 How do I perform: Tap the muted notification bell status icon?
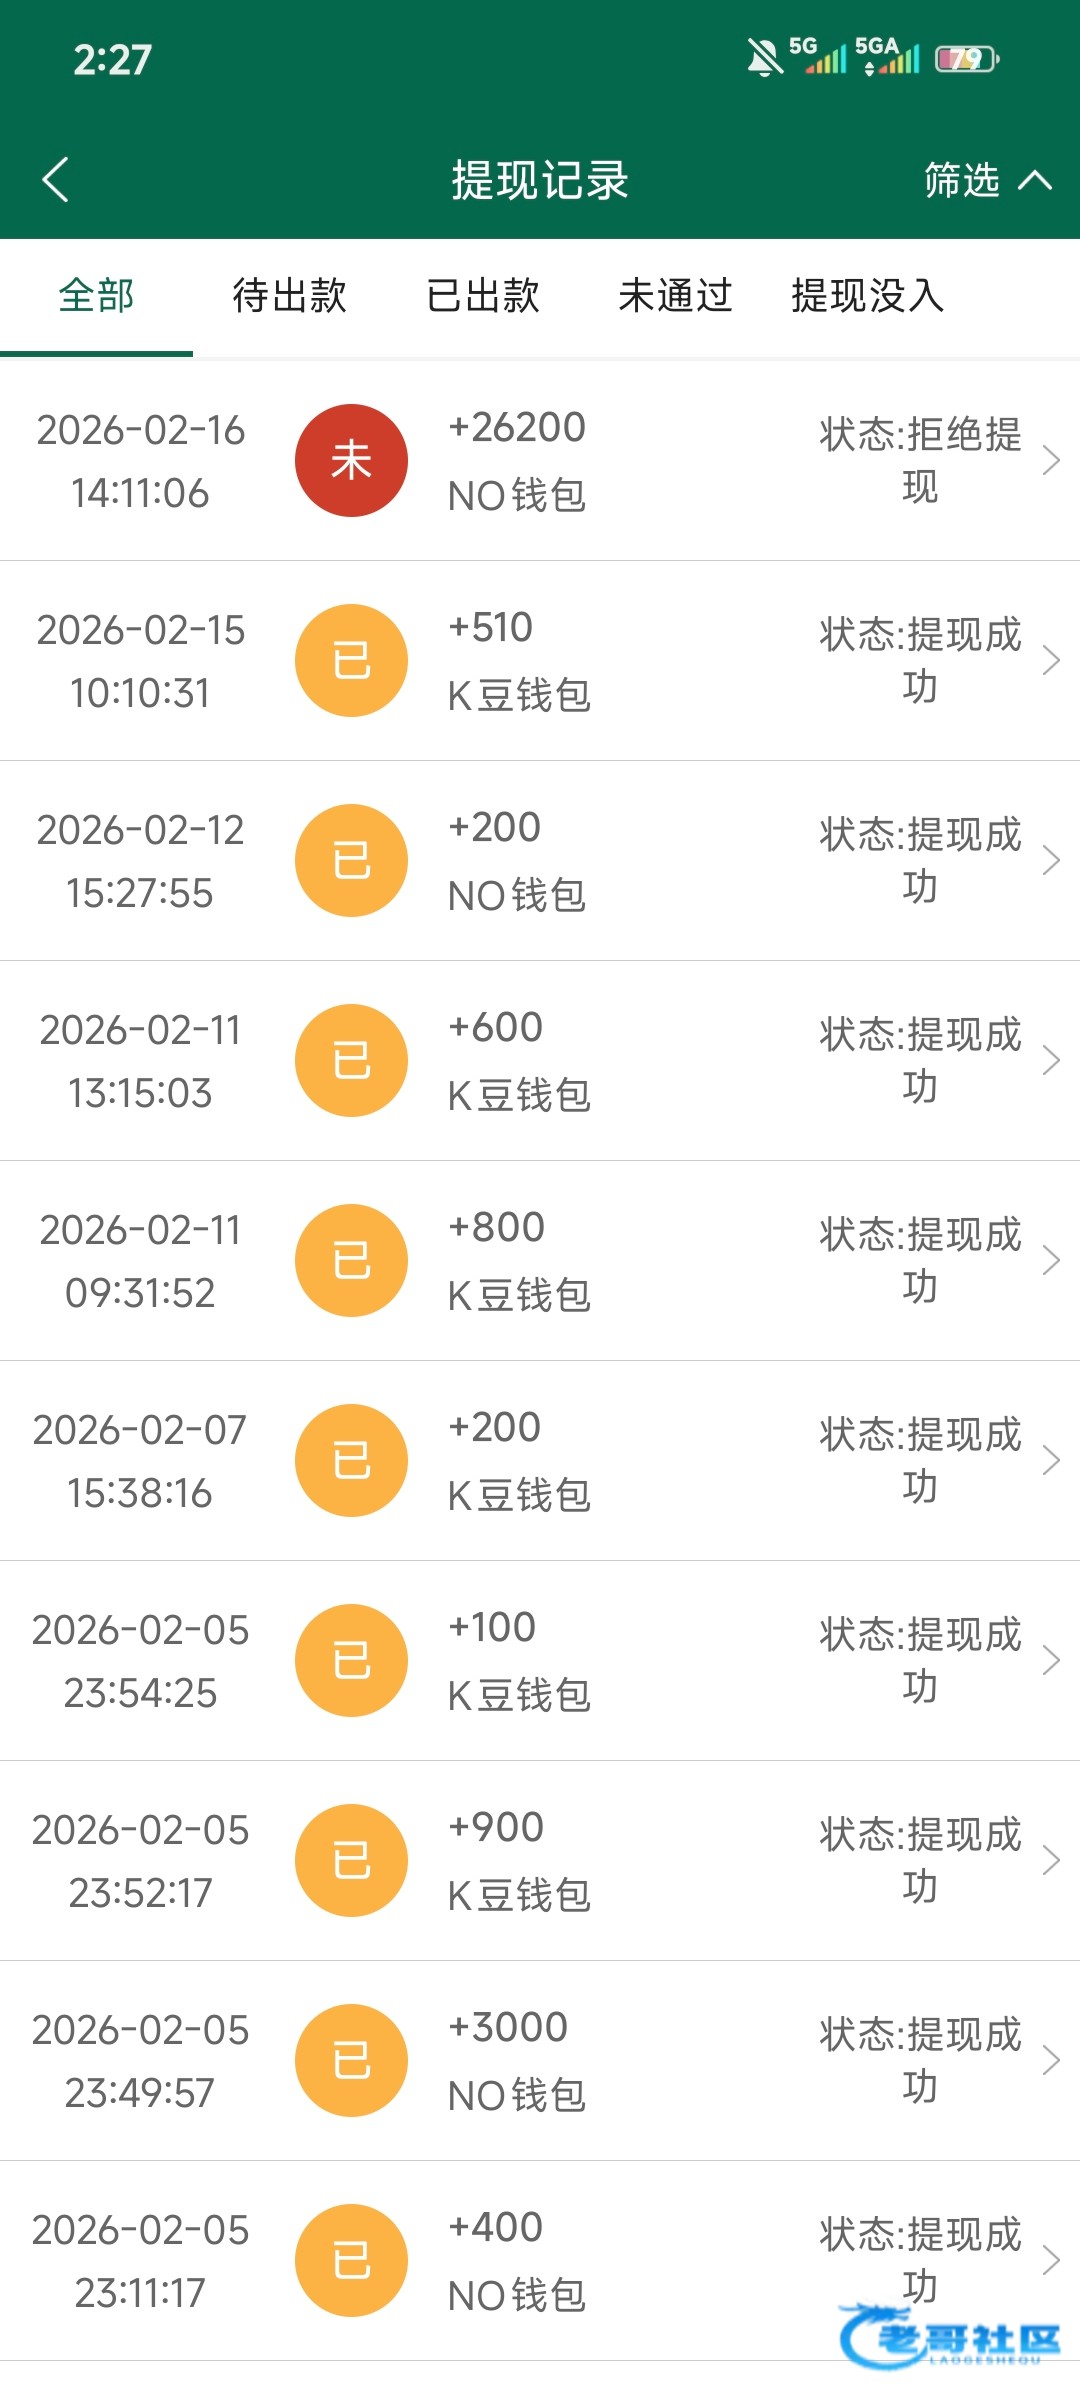[765, 58]
